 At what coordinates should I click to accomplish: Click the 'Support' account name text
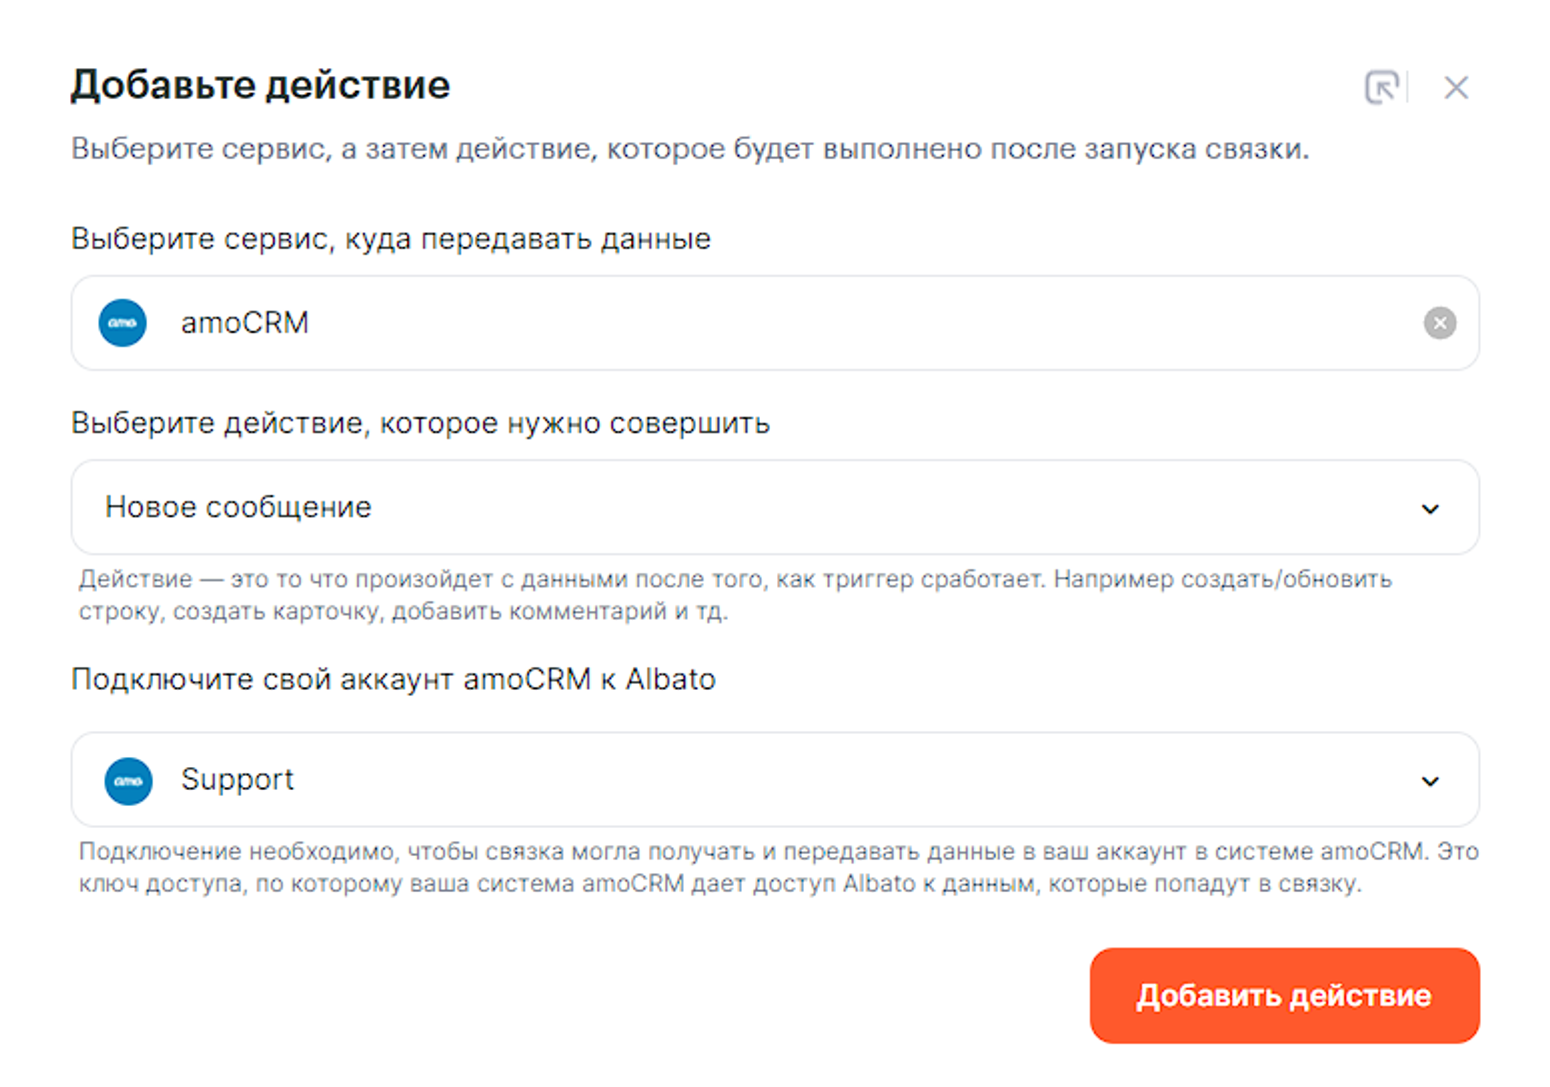pyautogui.click(x=237, y=780)
